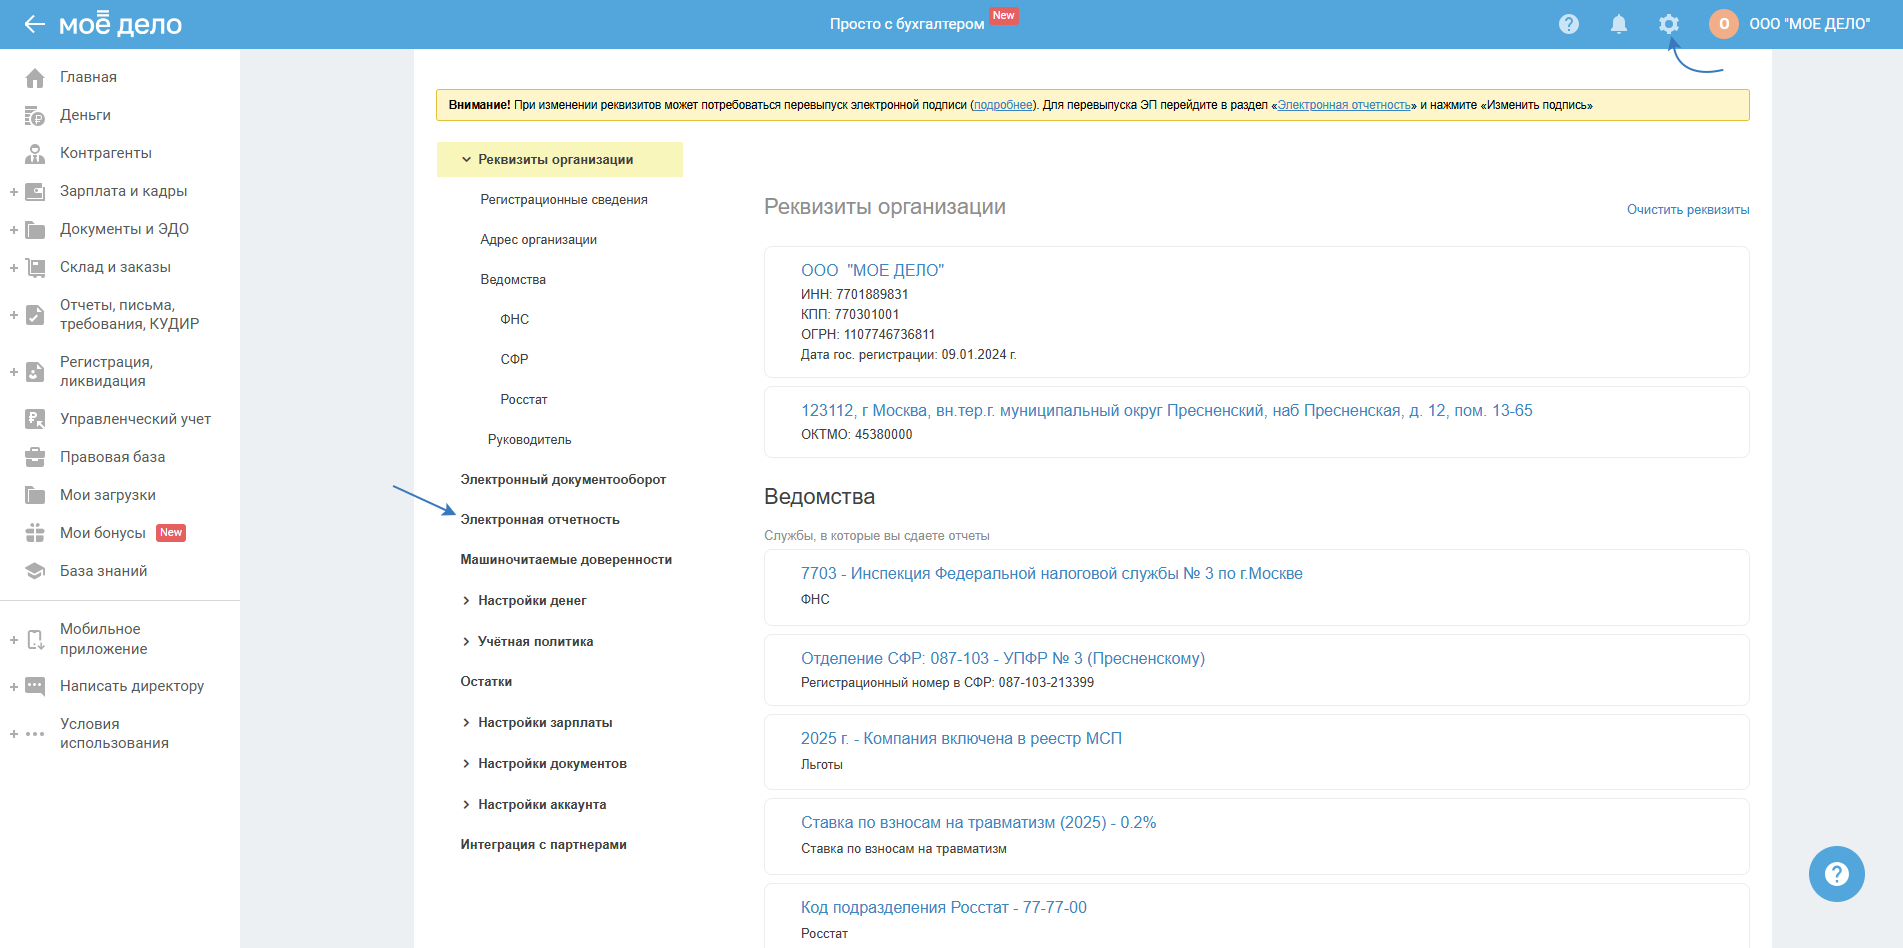Select Электронная отчетность menu item
Screen dimensions: 1903x948
tap(540, 520)
